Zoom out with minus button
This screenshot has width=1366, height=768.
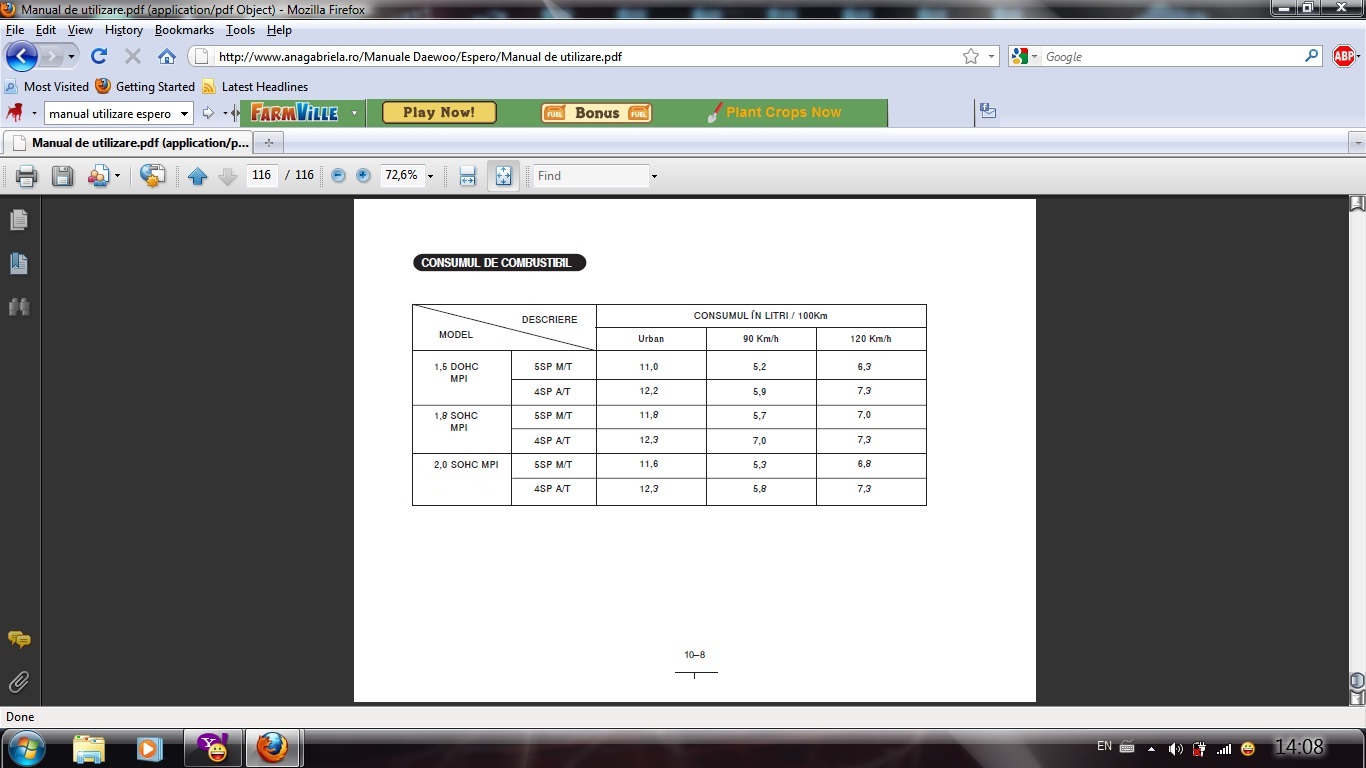tap(338, 176)
